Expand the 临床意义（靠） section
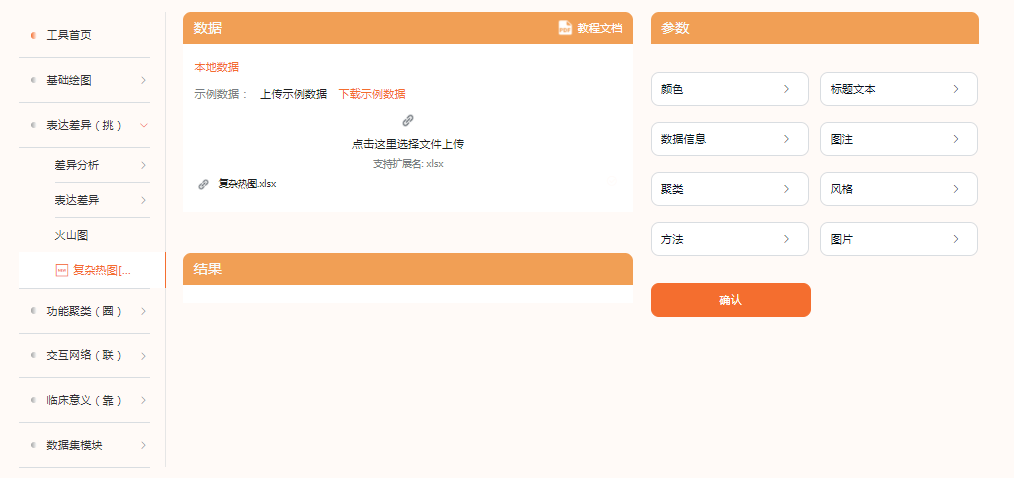Image resolution: width=1014 pixels, height=478 pixels. (85, 400)
